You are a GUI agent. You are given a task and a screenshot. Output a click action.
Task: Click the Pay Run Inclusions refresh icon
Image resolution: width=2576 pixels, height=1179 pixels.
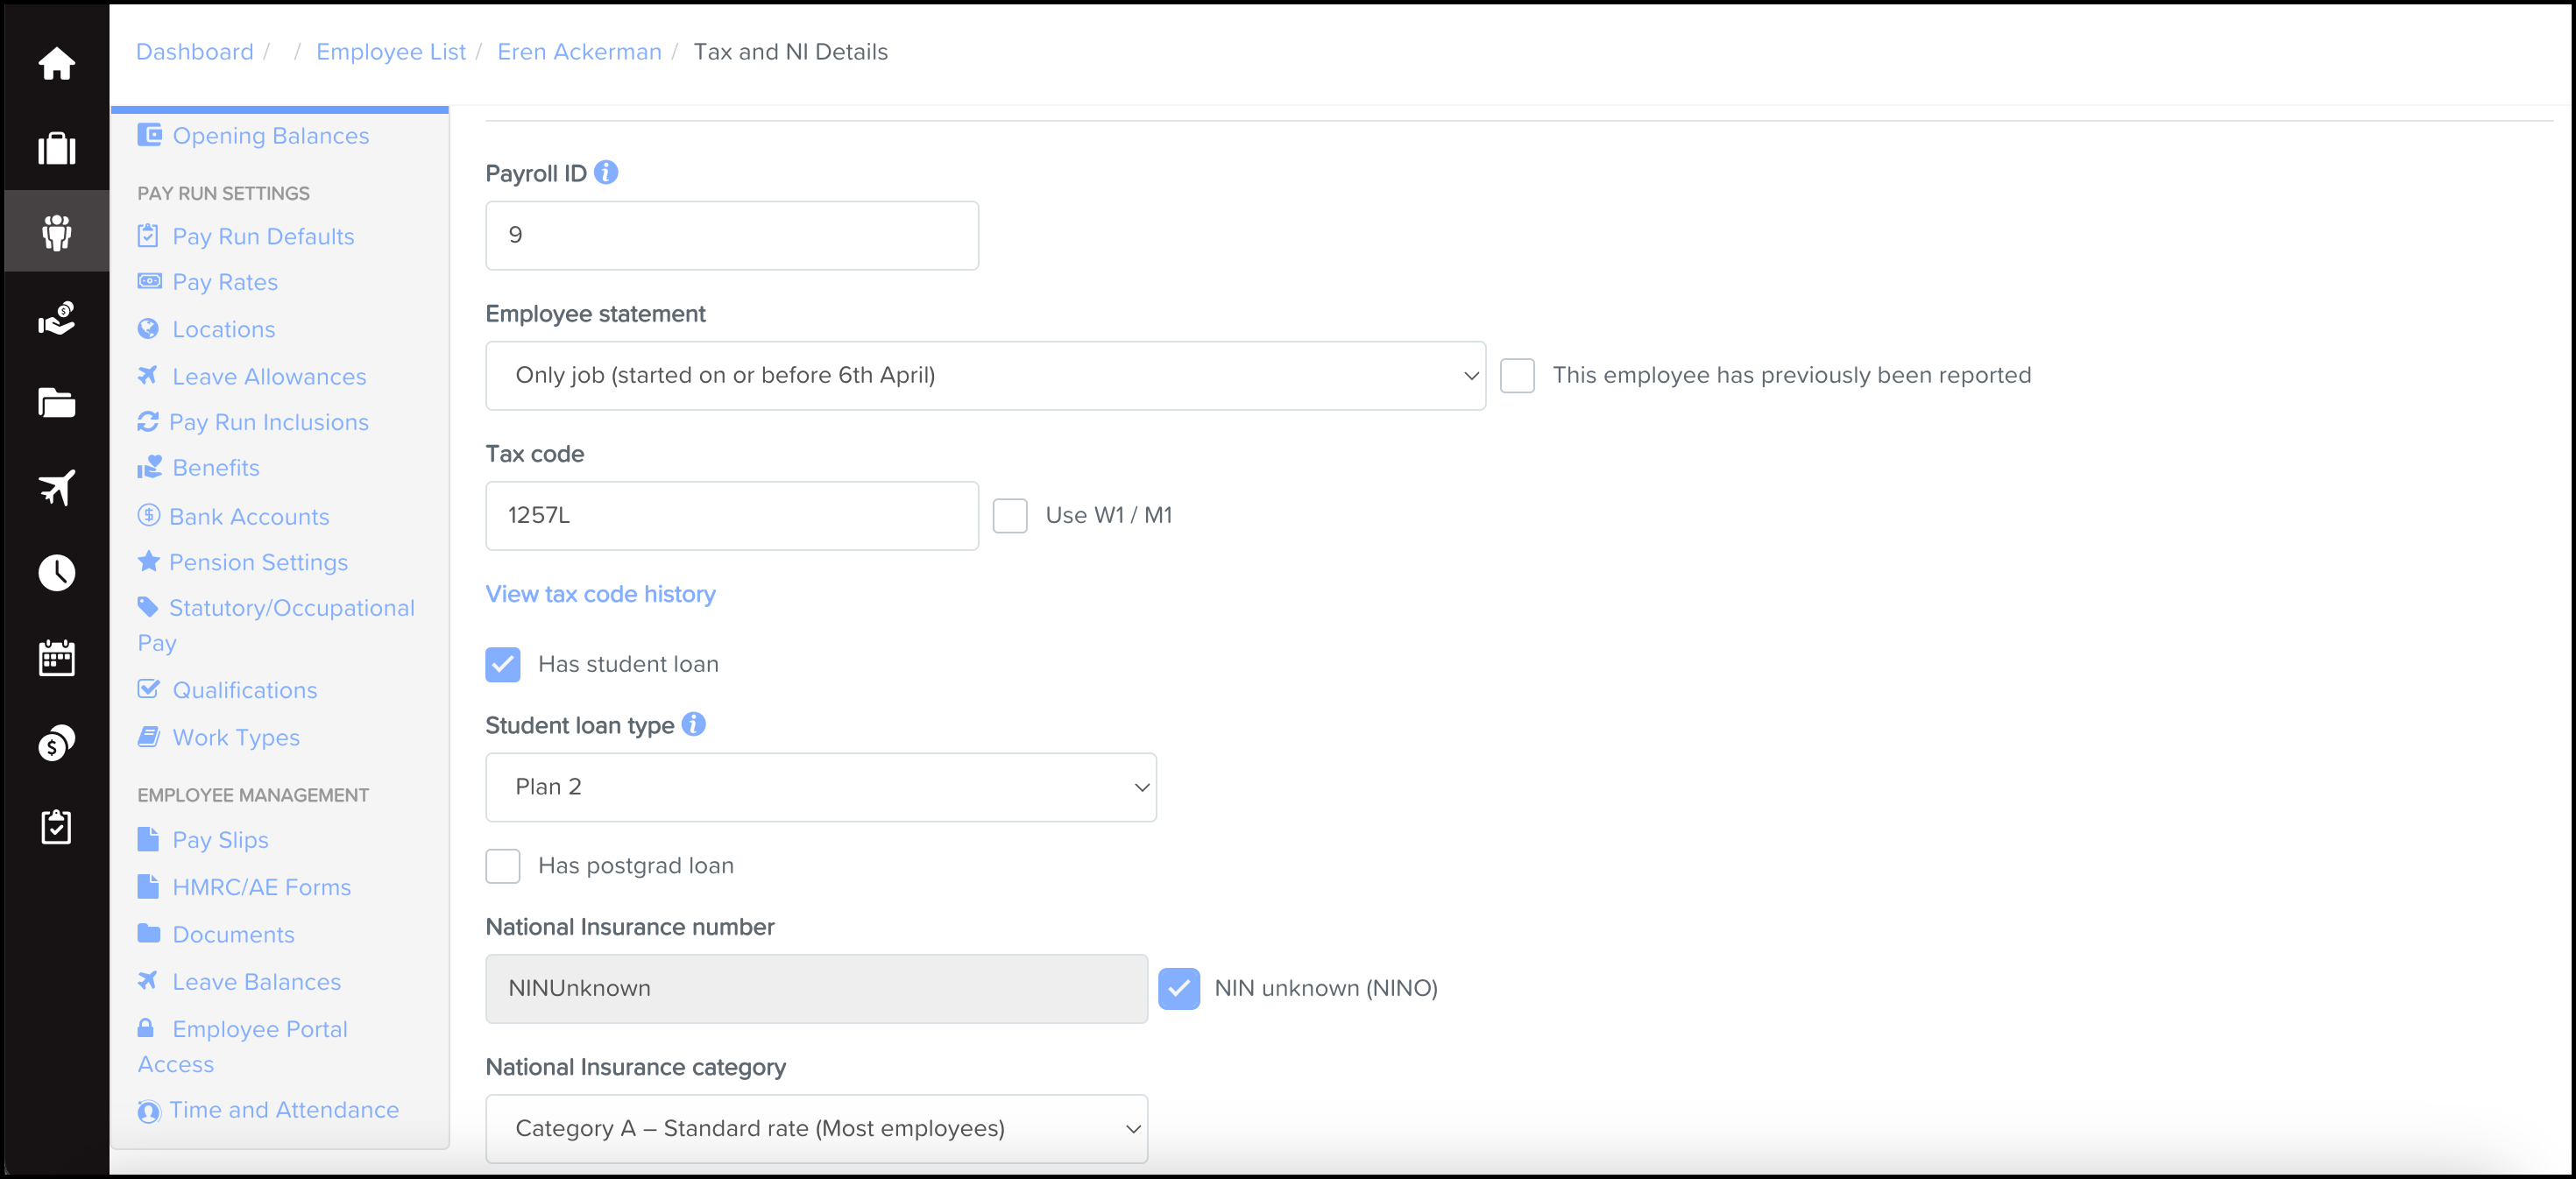pos(148,421)
